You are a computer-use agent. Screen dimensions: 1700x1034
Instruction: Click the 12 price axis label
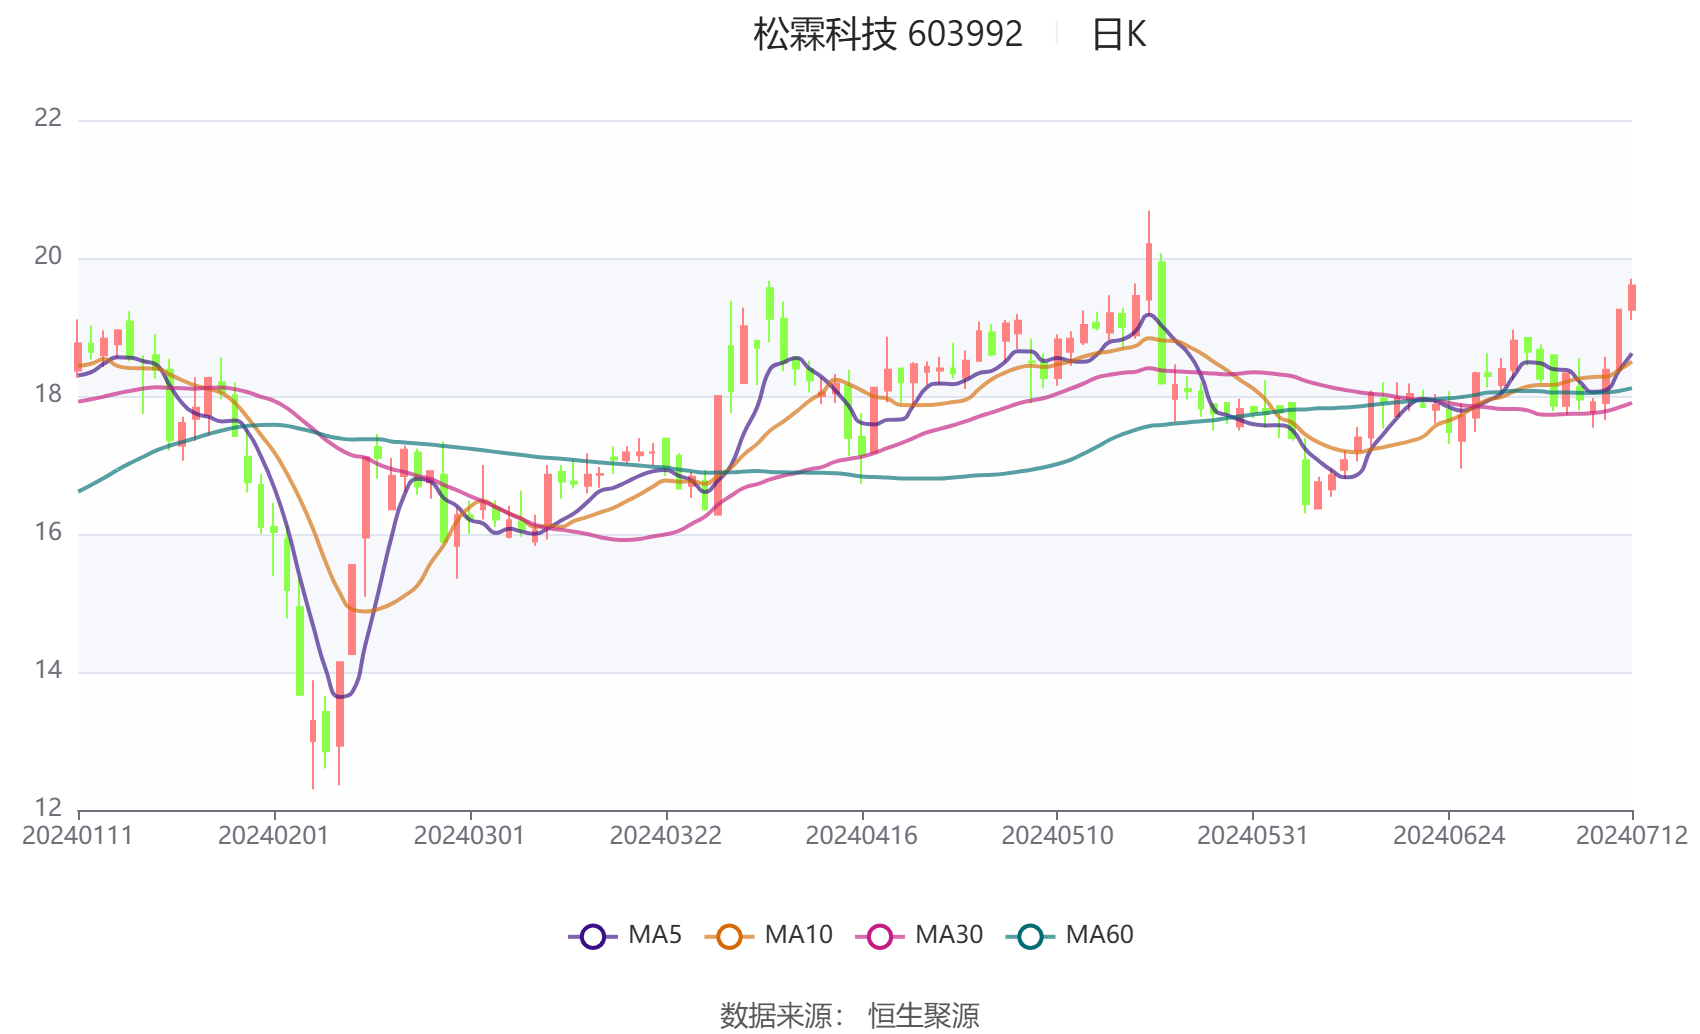pos(48,808)
